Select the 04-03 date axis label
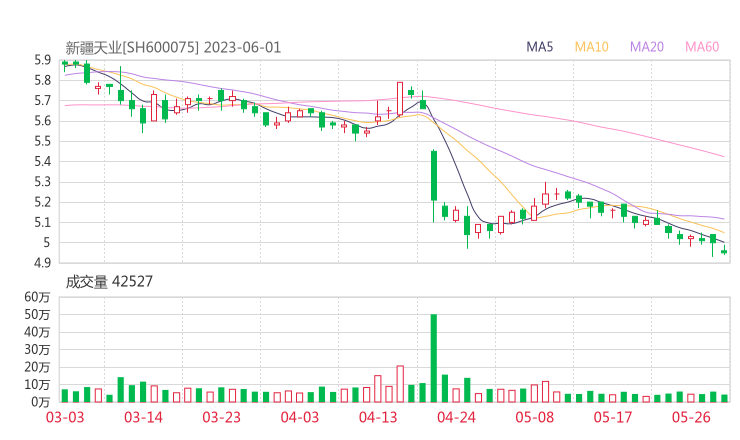The width and height of the screenshot is (740, 440). [x=299, y=417]
